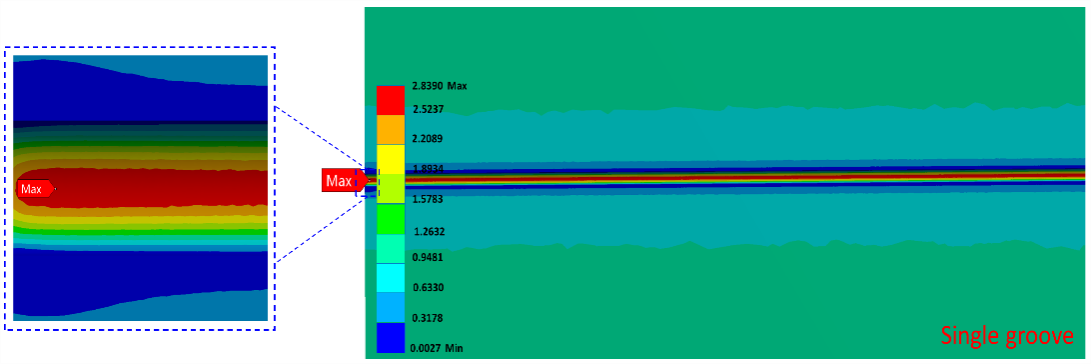
Task: Select the yellow legend color band
Action: tap(390, 159)
